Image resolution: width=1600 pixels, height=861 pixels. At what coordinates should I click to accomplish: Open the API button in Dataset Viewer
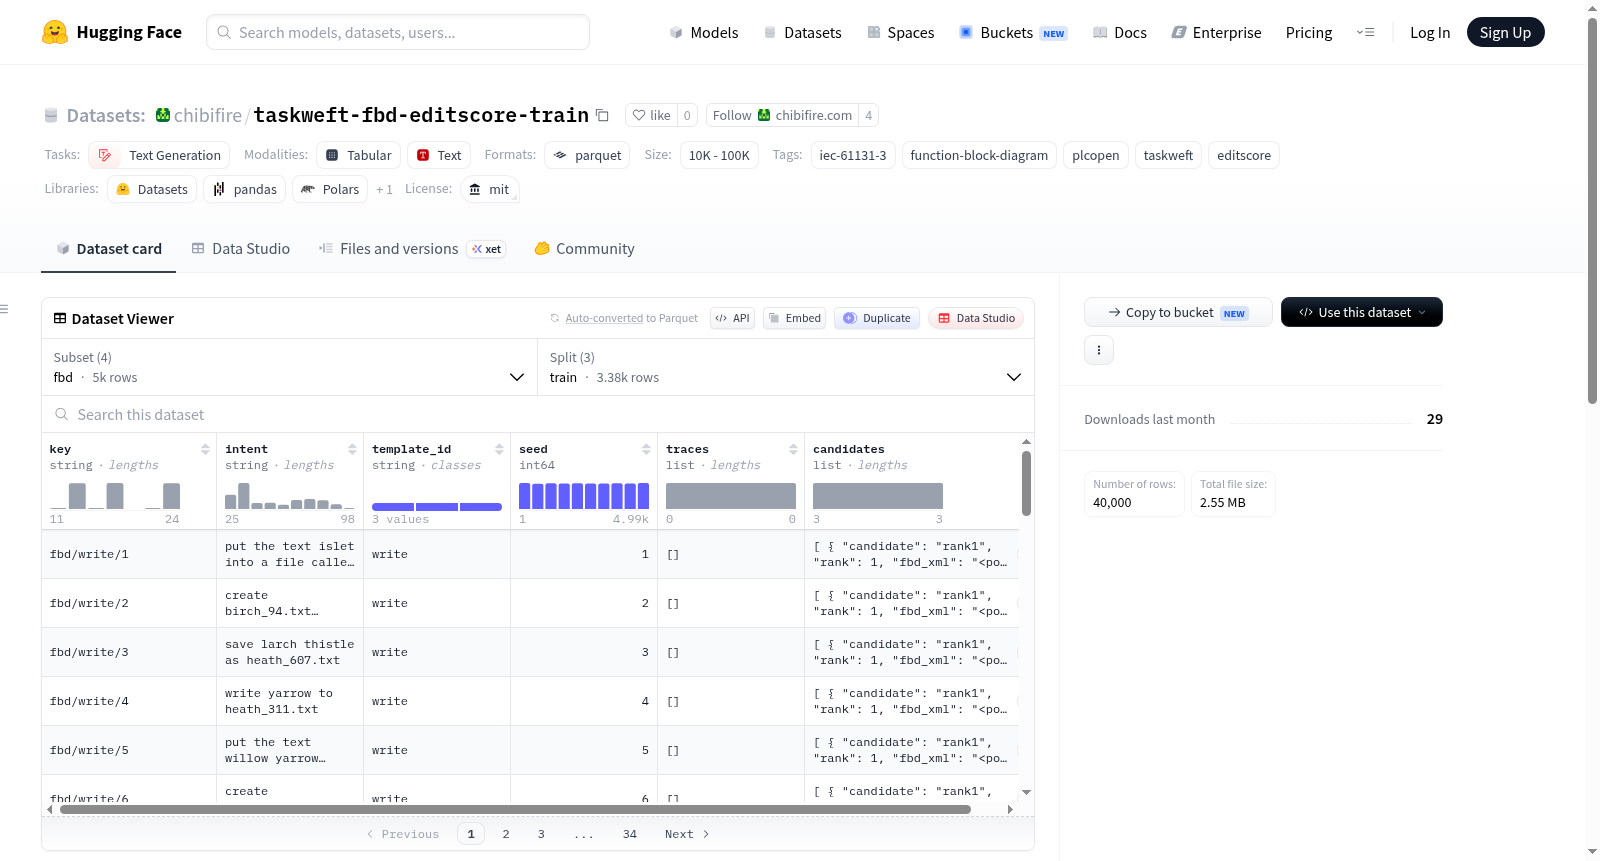click(732, 318)
